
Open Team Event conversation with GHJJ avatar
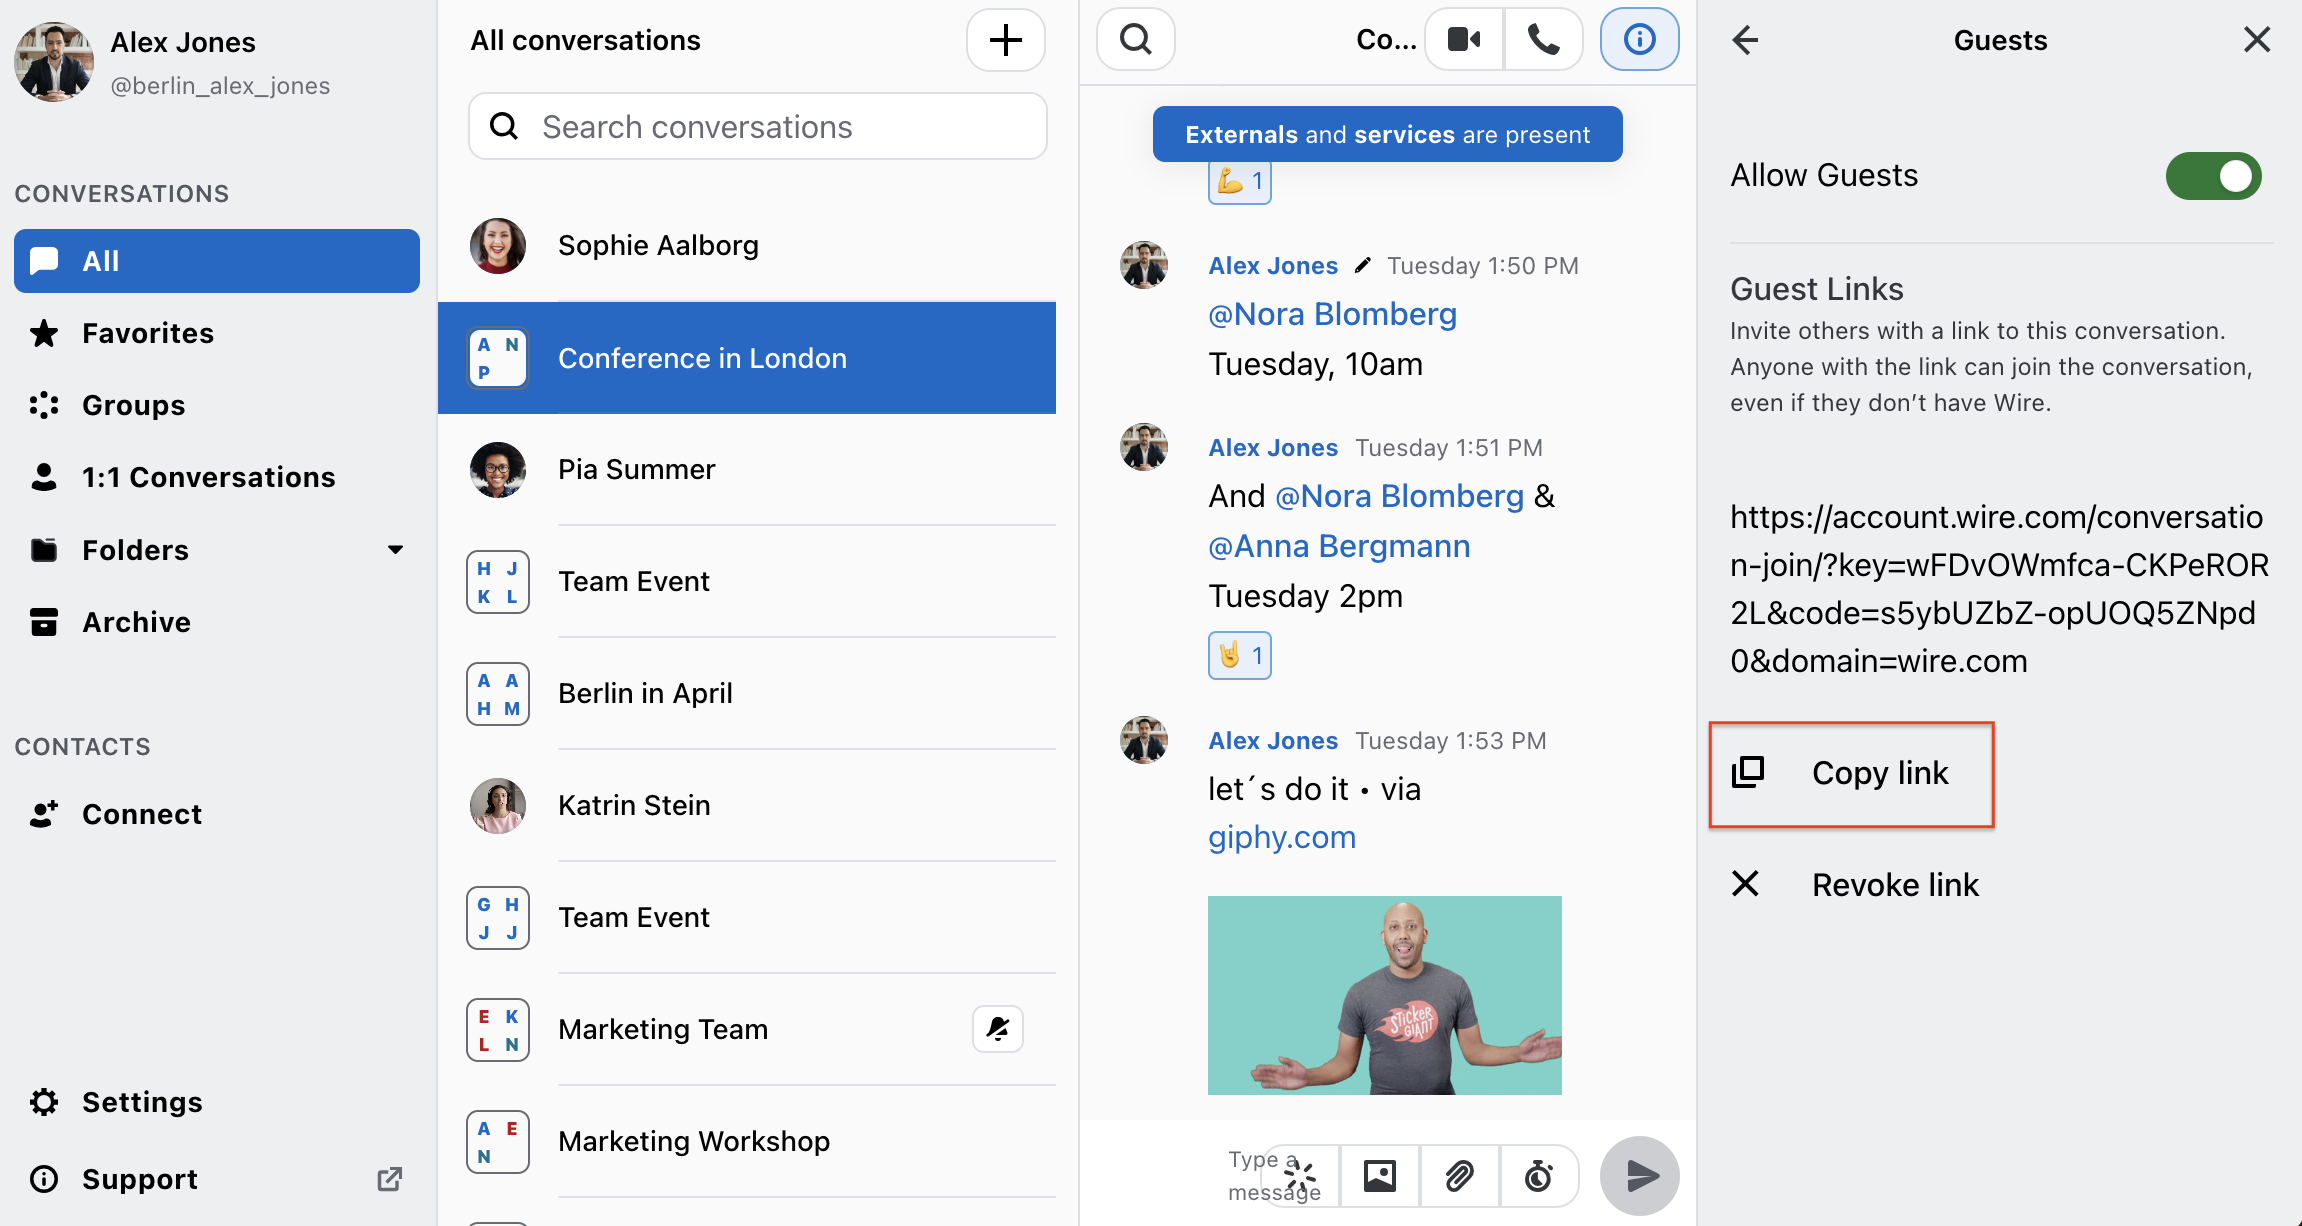(x=747, y=918)
